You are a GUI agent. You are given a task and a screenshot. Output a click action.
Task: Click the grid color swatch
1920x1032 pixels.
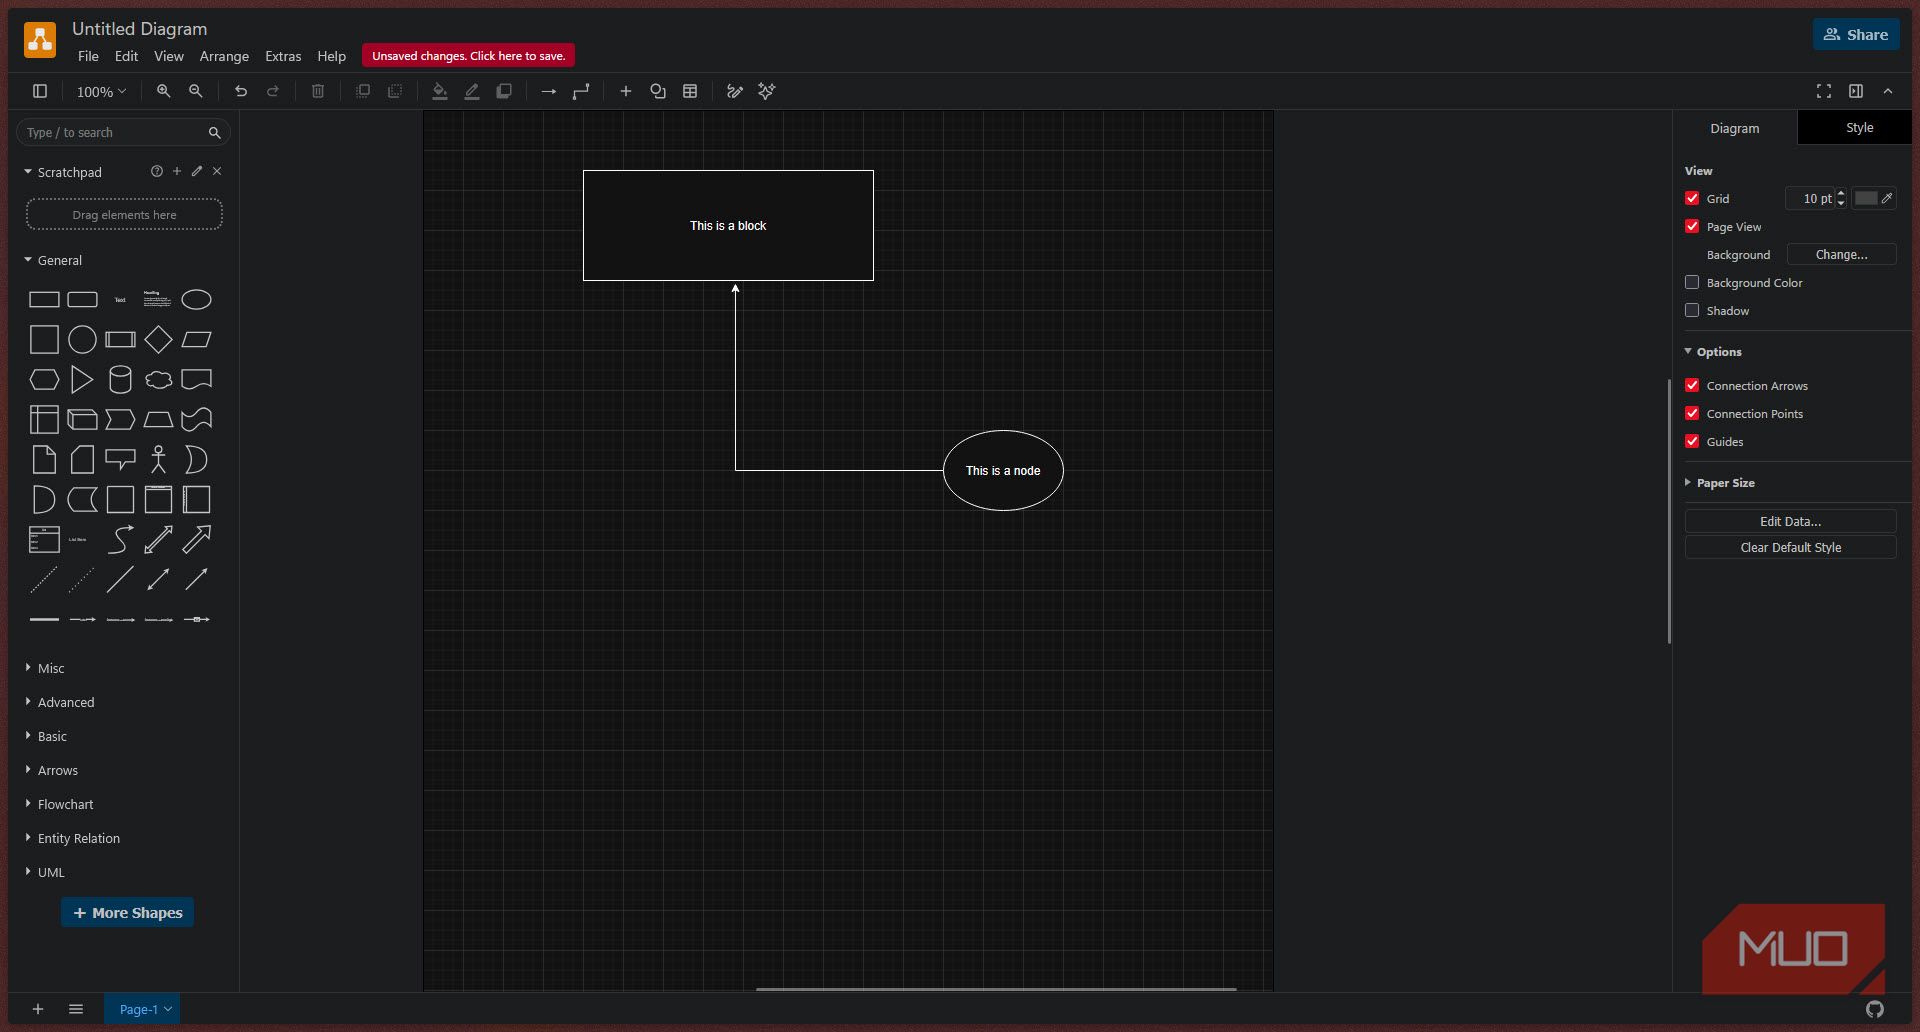tap(1866, 198)
